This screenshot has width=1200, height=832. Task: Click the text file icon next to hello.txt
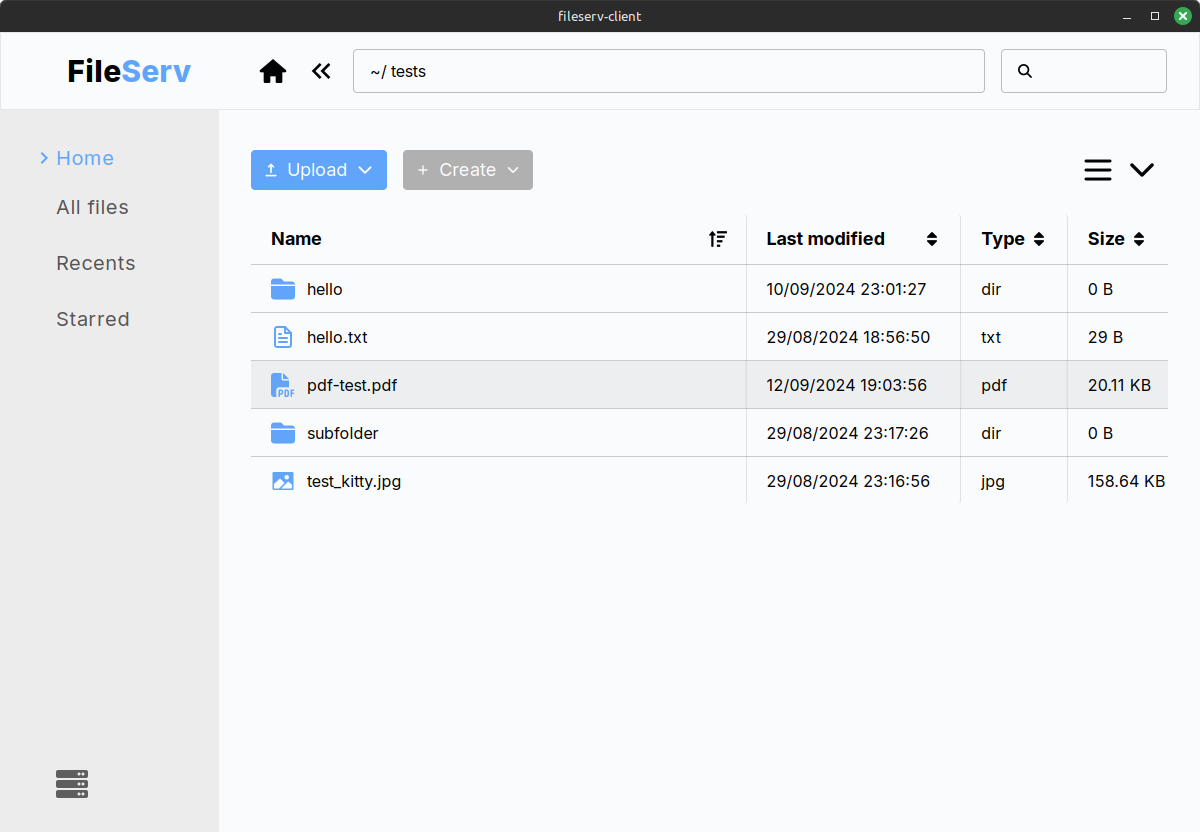pyautogui.click(x=282, y=336)
